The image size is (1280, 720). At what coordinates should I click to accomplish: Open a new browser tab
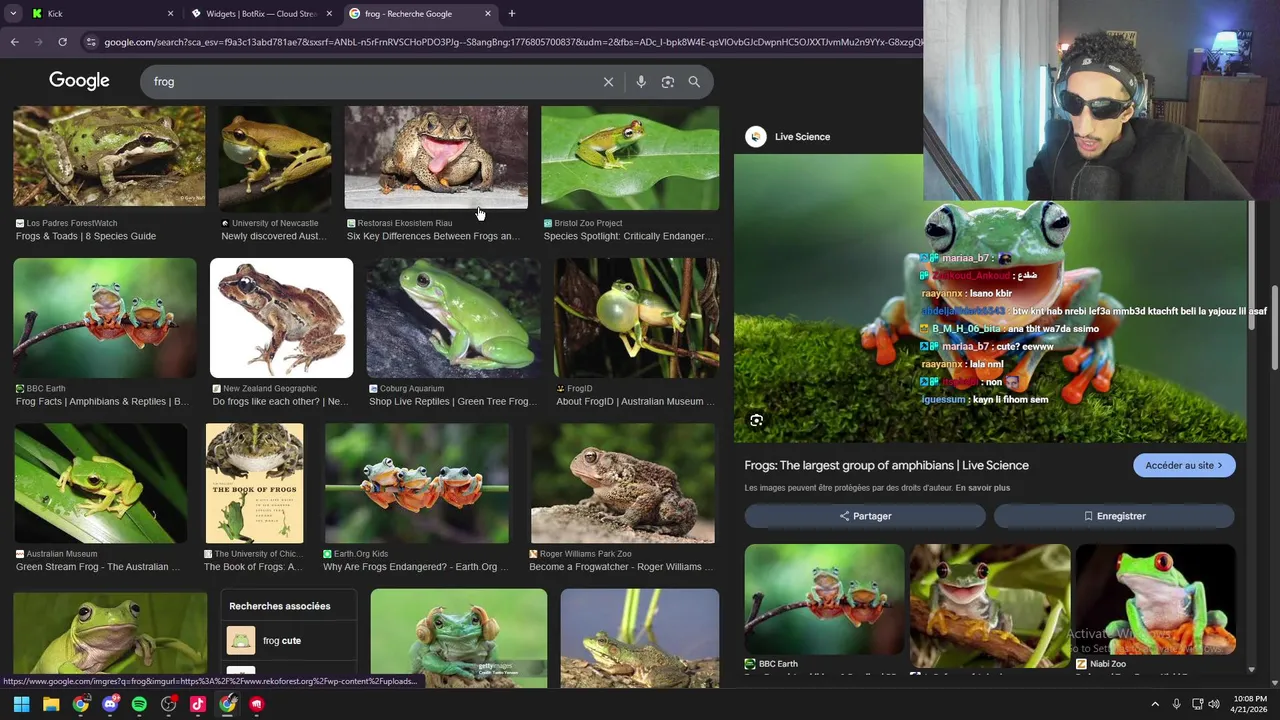coord(512,14)
